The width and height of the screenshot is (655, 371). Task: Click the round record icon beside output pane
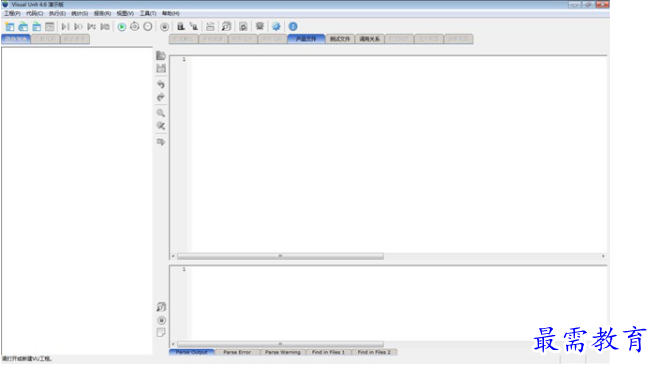[161, 320]
